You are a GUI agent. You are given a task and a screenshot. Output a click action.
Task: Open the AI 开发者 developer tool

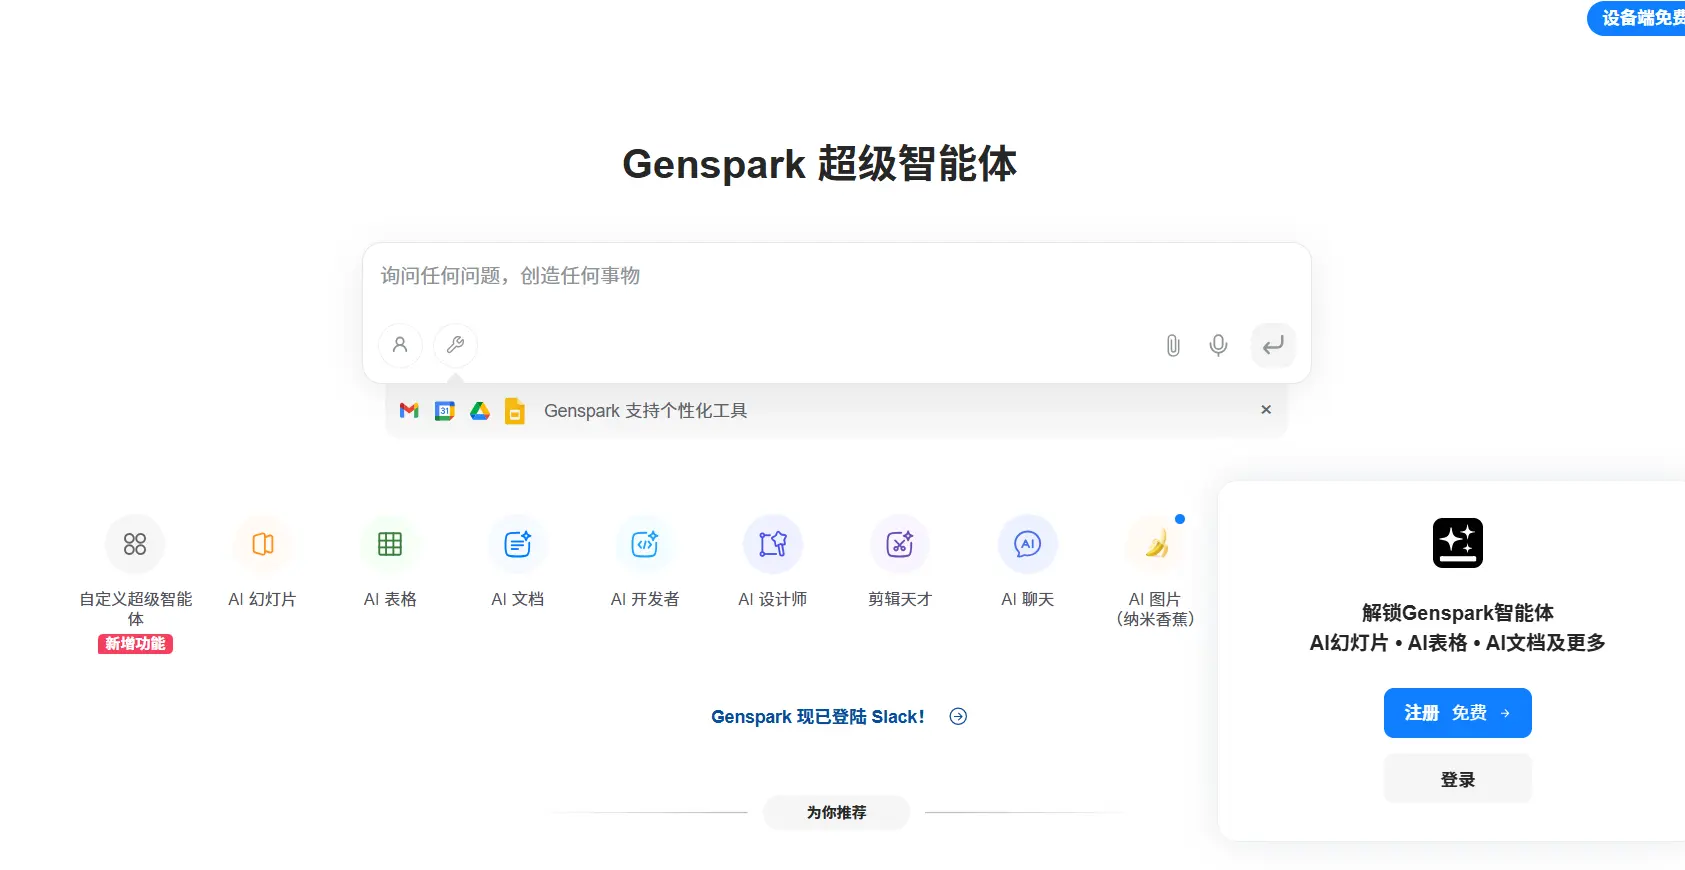coord(645,544)
